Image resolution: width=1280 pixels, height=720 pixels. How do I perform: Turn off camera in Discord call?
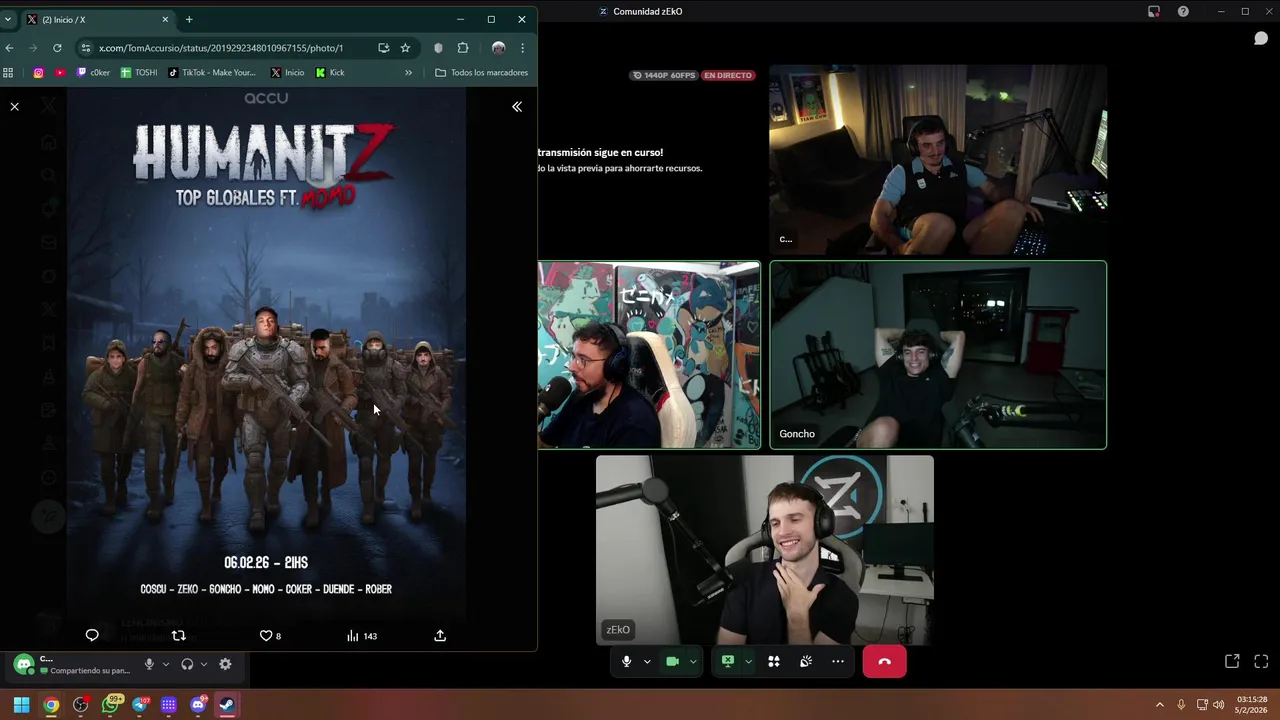pyautogui.click(x=673, y=661)
